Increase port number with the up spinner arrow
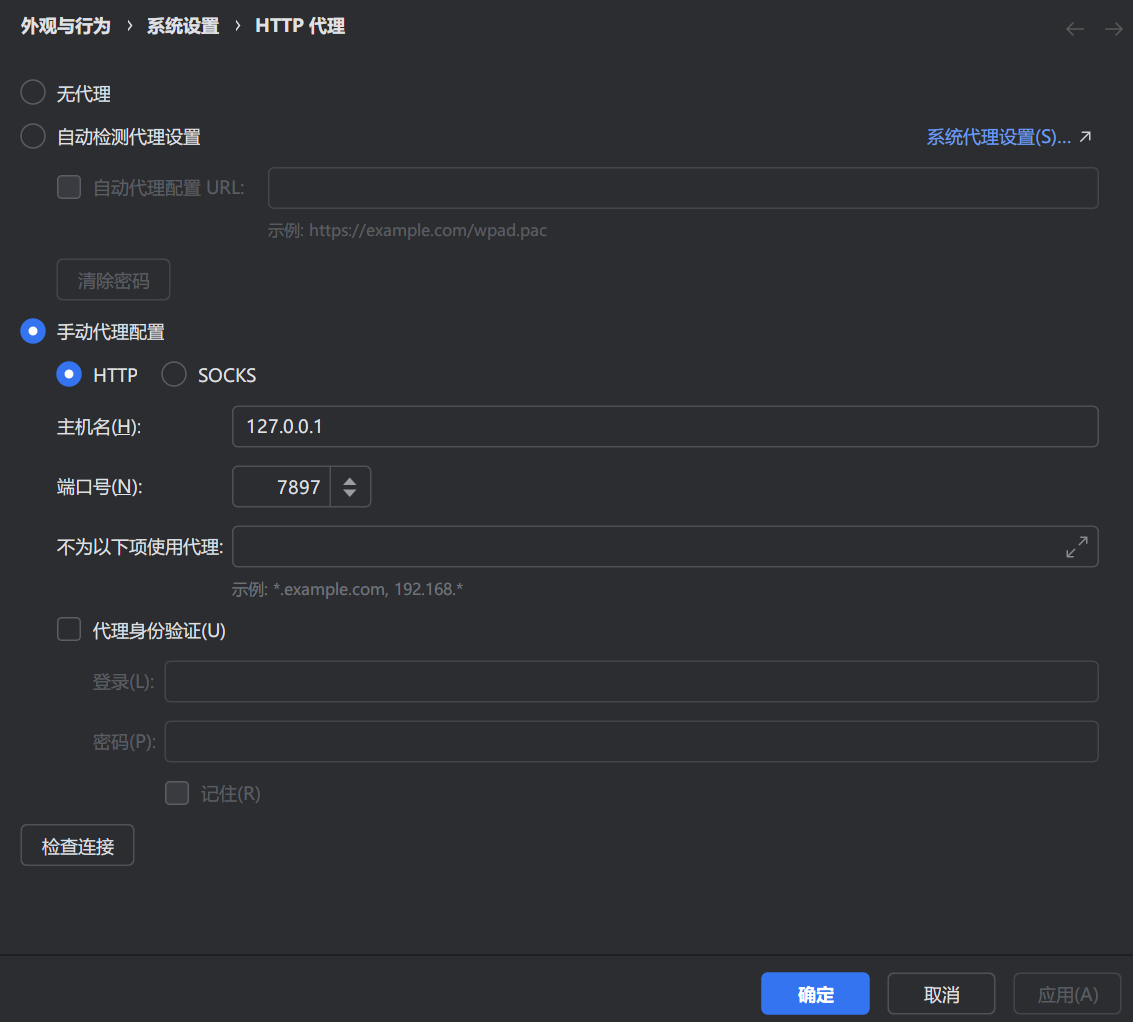The width and height of the screenshot is (1133, 1022). tap(349, 479)
